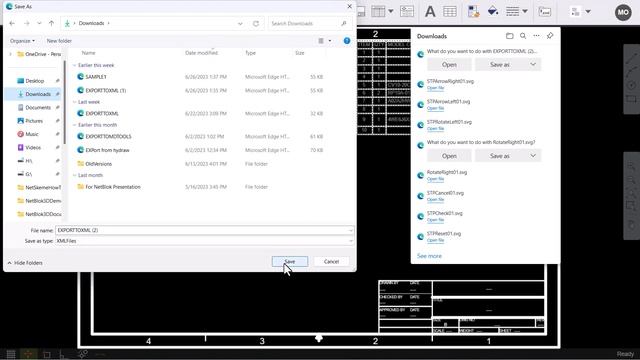This screenshot has height=360, width=640.
Task: Open file link under STPReset01.svg
Action: pyautogui.click(x=435, y=240)
